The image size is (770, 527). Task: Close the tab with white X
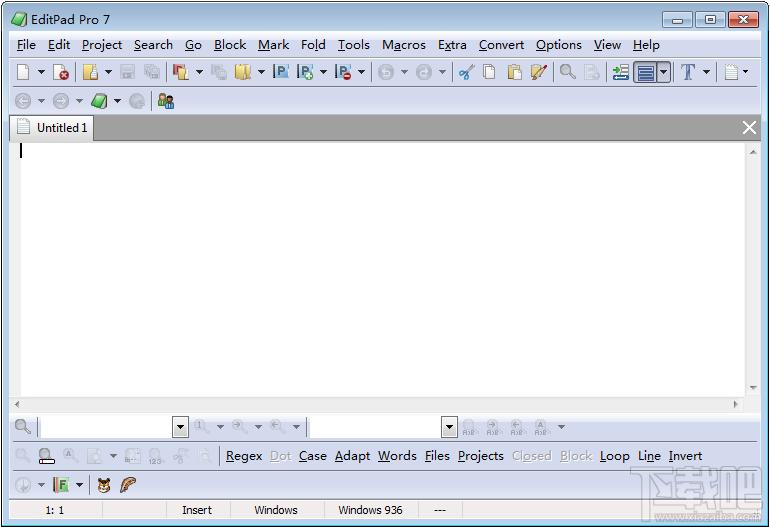click(x=749, y=128)
